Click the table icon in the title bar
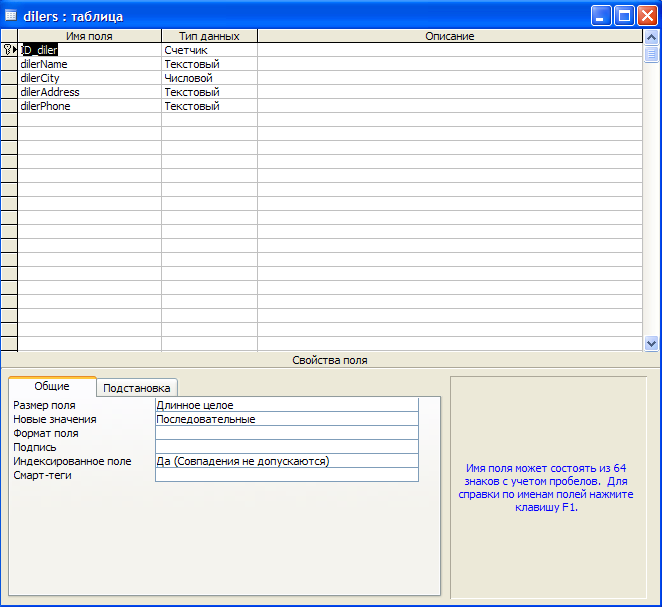This screenshot has height=607, width=662. click(11, 16)
